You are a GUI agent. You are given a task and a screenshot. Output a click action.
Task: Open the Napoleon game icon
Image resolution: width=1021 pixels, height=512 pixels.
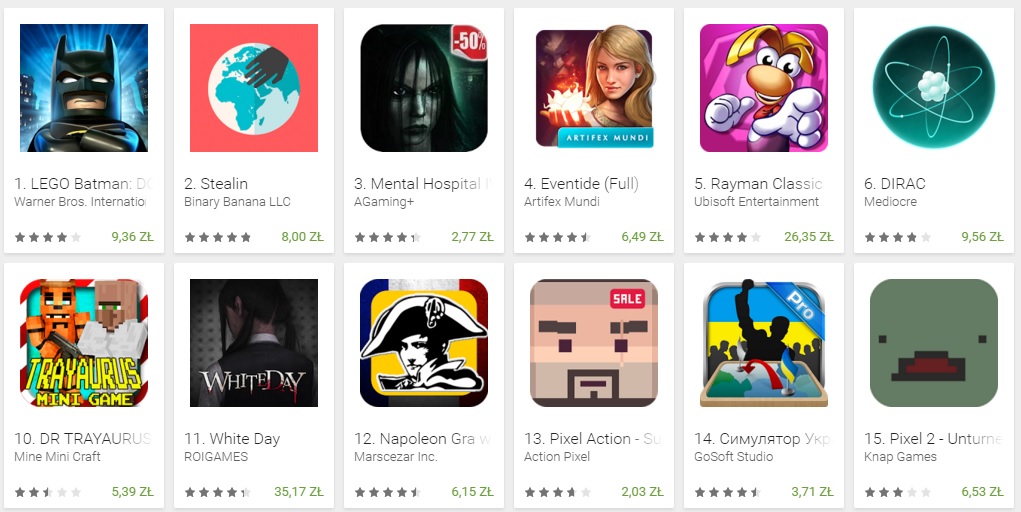pyautogui.click(x=424, y=343)
